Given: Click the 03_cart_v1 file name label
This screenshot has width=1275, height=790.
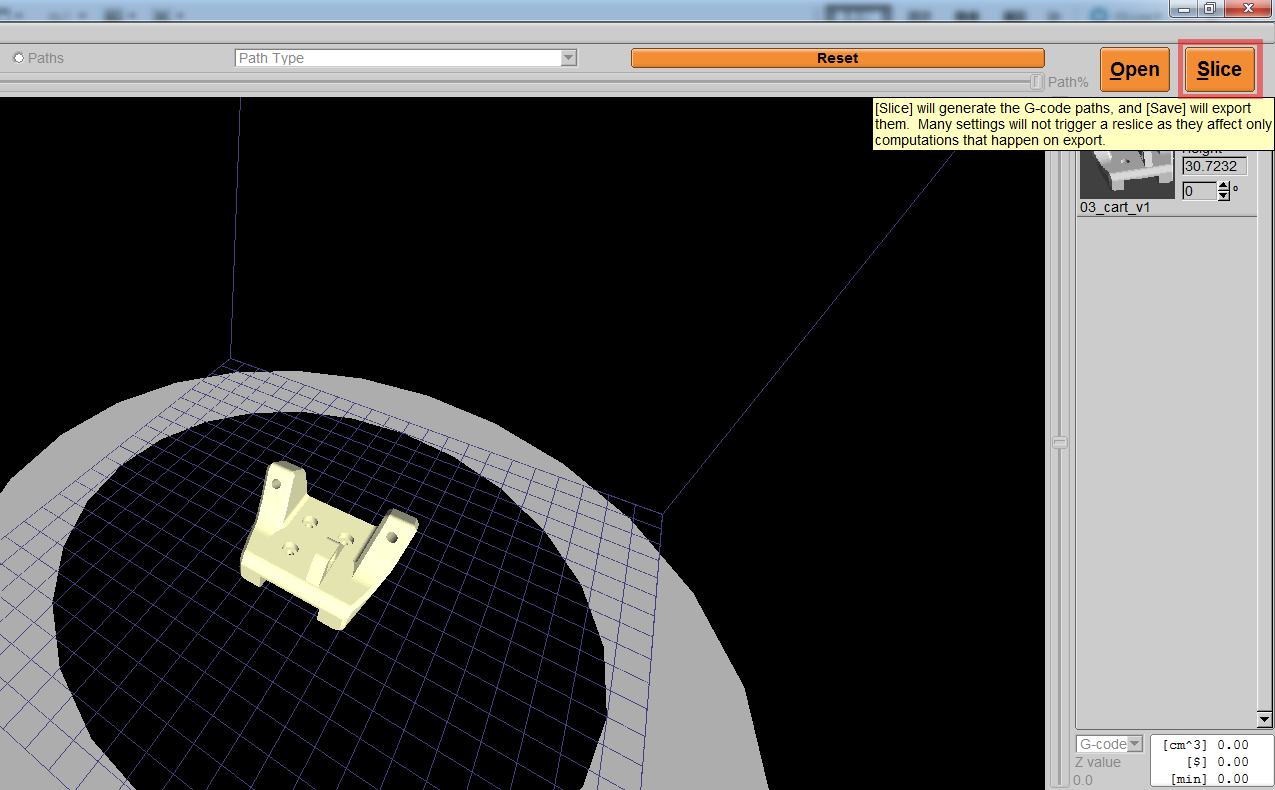Looking at the screenshot, I should point(1115,207).
